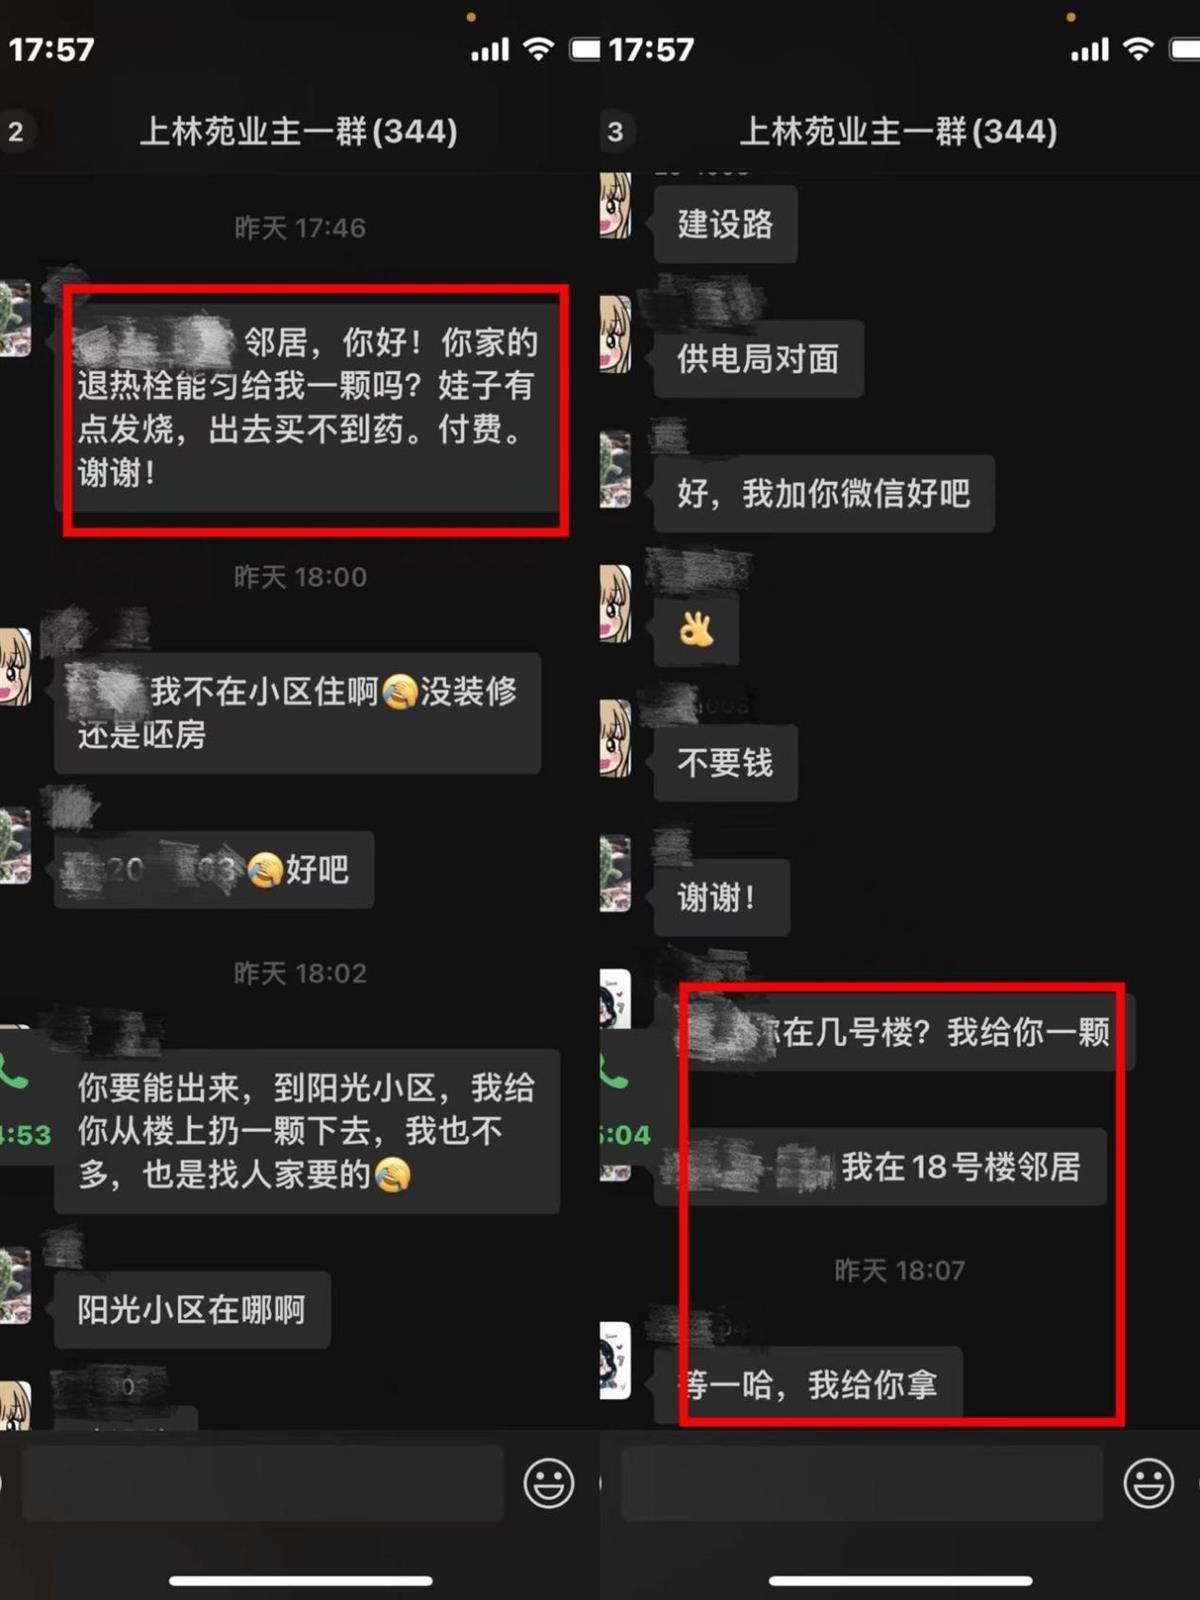Tap green phone call icon in right screenshot
This screenshot has height=1600, width=1200.
click(x=612, y=1073)
